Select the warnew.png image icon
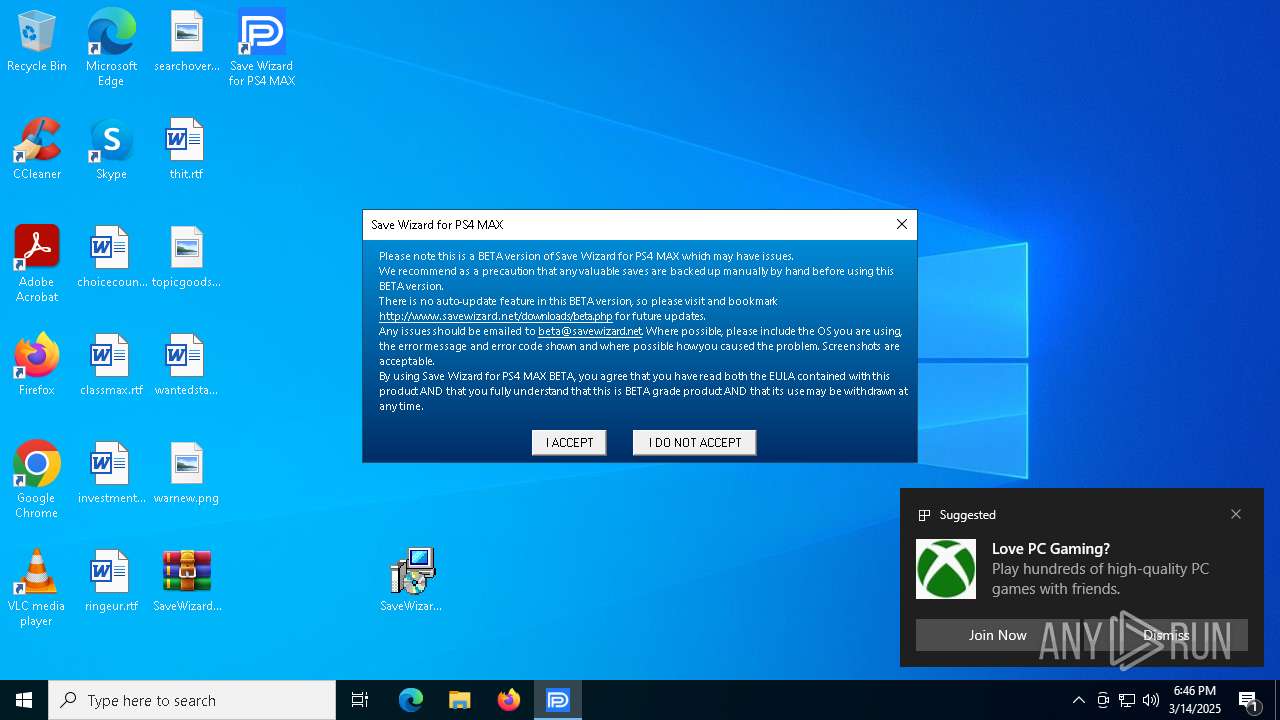 [186, 474]
